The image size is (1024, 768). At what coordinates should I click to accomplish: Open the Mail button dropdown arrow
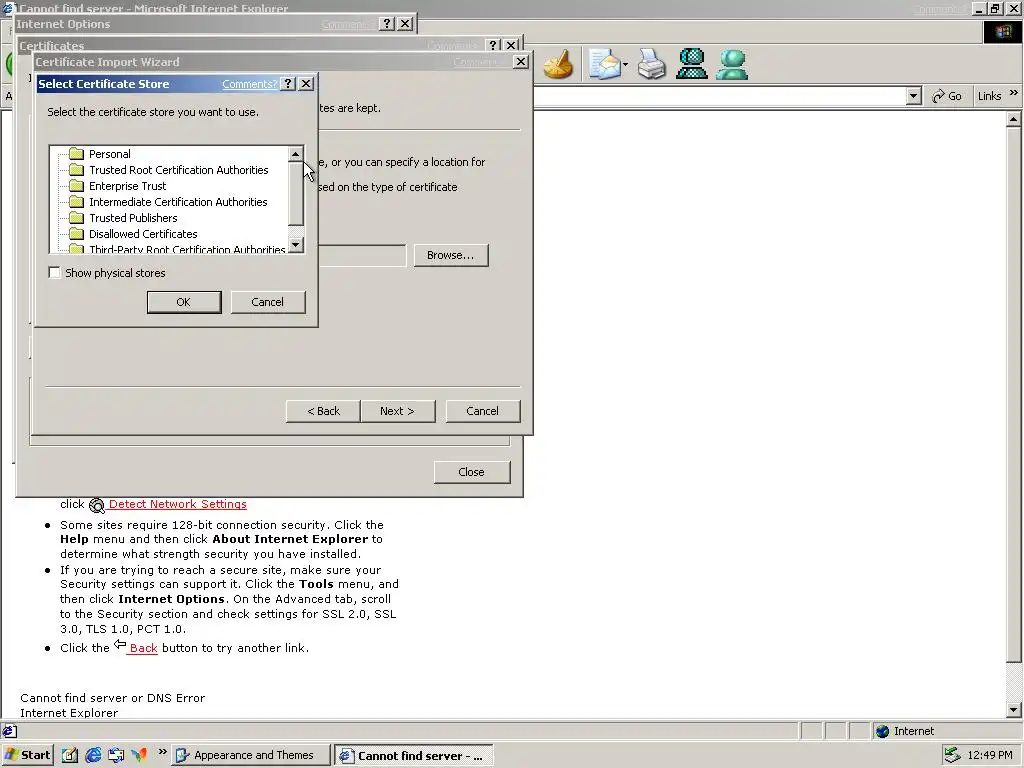coord(625,65)
